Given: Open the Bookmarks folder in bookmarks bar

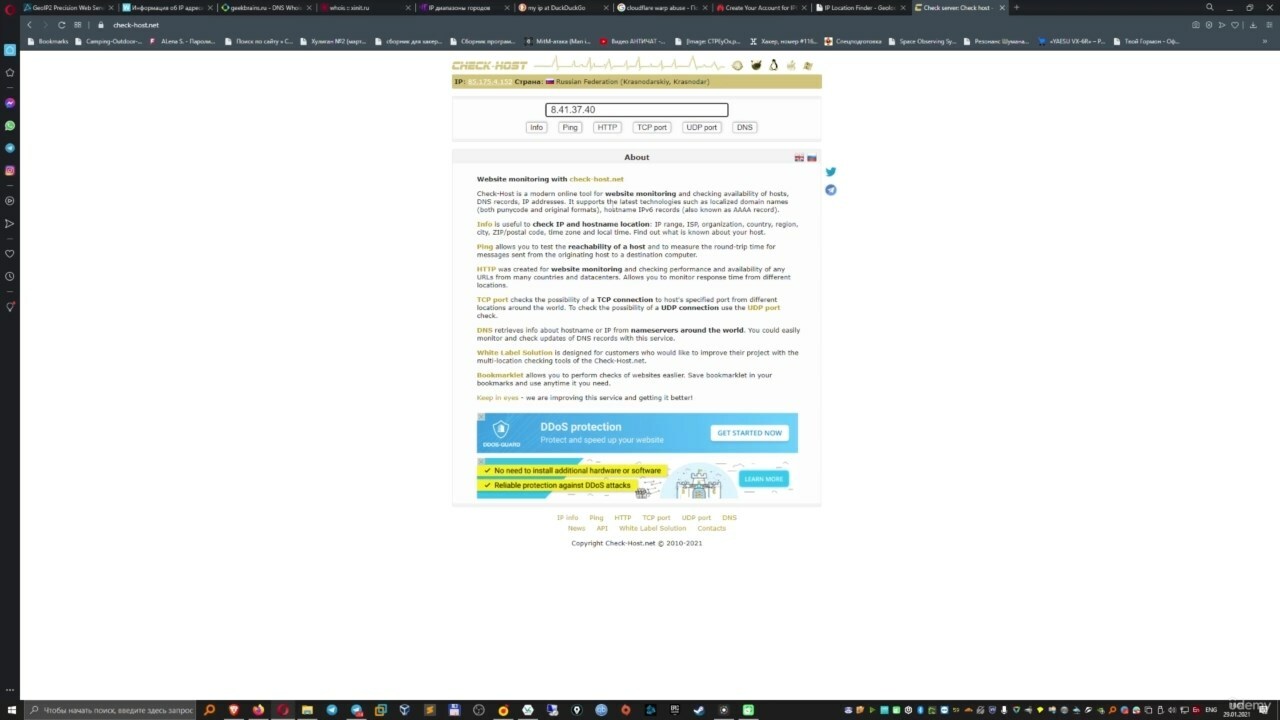Looking at the screenshot, I should pos(49,41).
